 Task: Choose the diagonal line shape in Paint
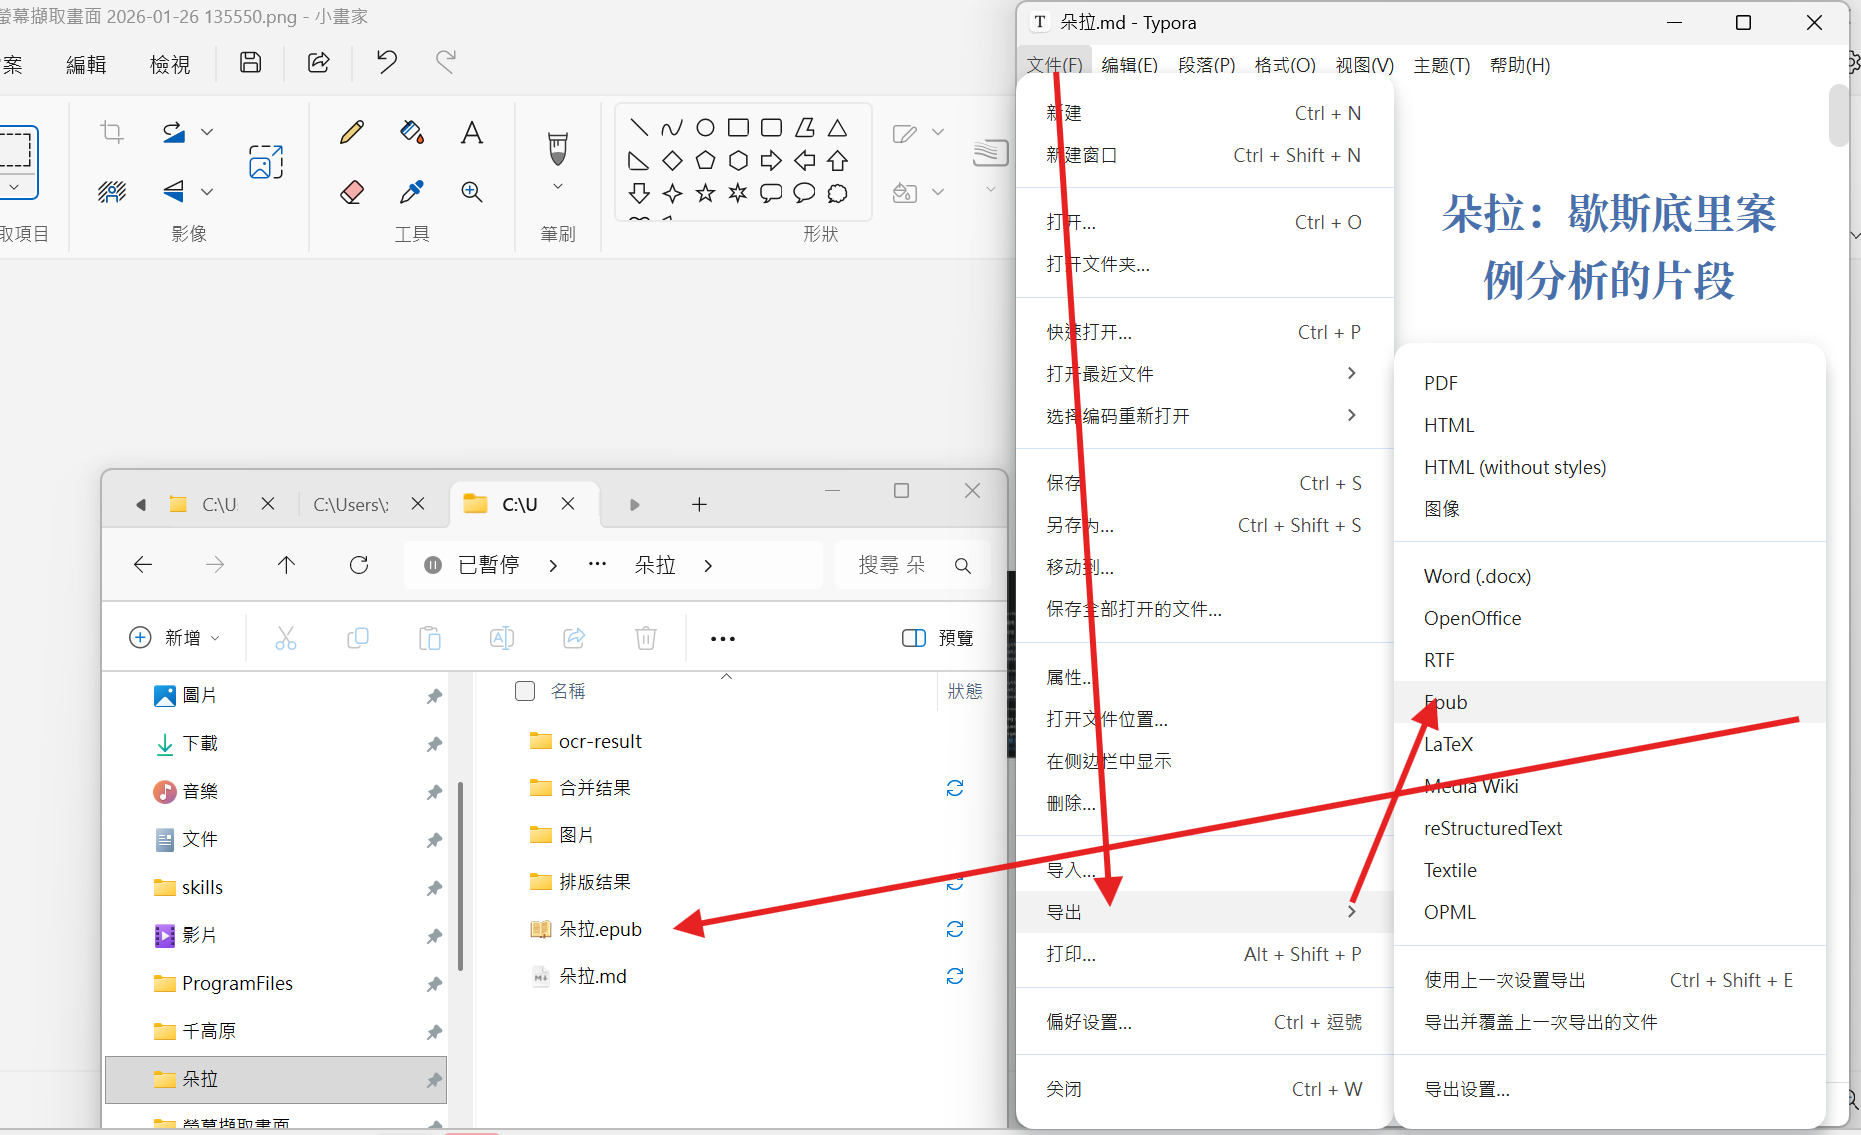point(640,128)
